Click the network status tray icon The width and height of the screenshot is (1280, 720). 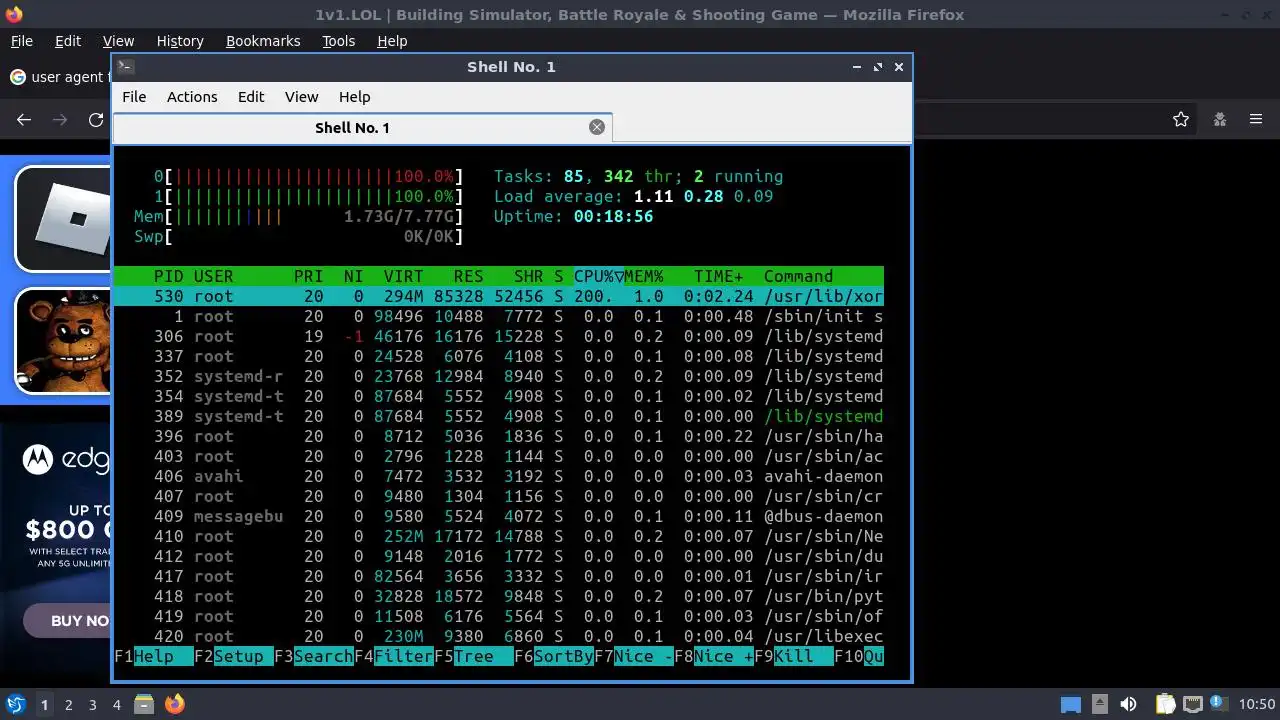(1192, 704)
